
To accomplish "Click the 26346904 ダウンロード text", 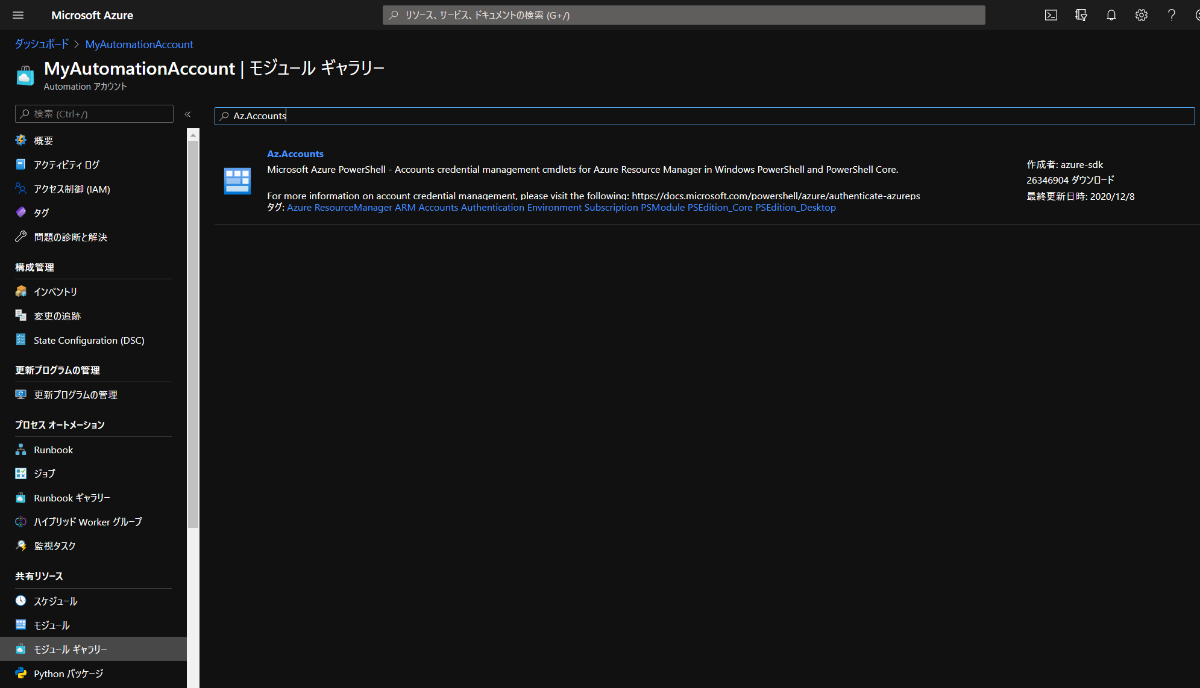I will [1070, 180].
